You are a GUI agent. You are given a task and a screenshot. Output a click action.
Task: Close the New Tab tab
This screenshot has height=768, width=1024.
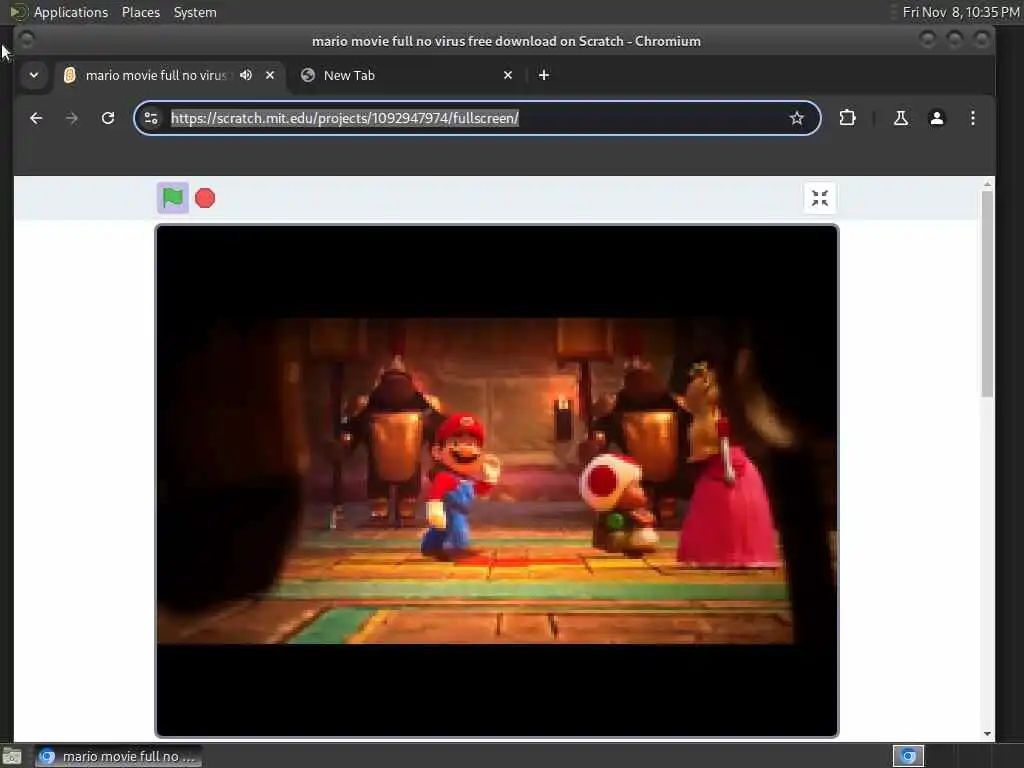click(x=508, y=75)
